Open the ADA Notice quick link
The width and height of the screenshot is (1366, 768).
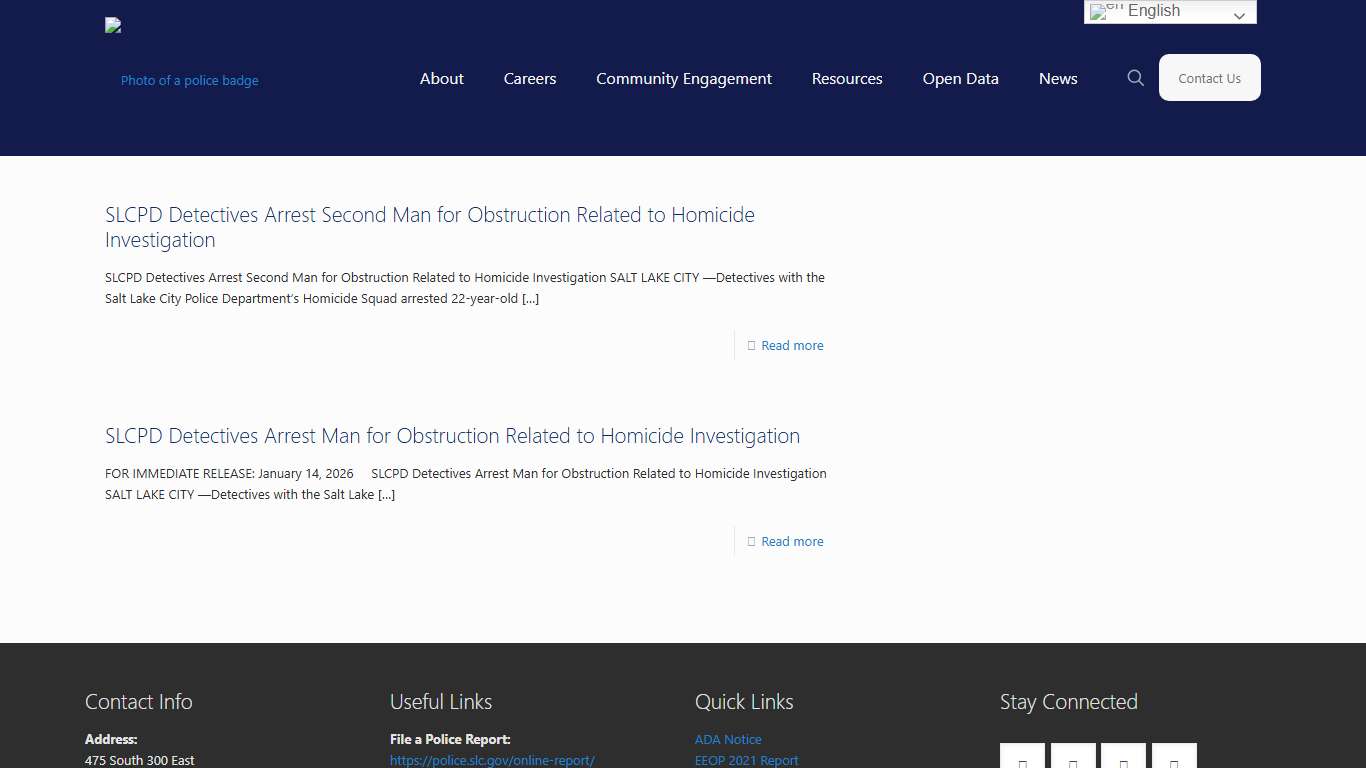[x=728, y=740]
